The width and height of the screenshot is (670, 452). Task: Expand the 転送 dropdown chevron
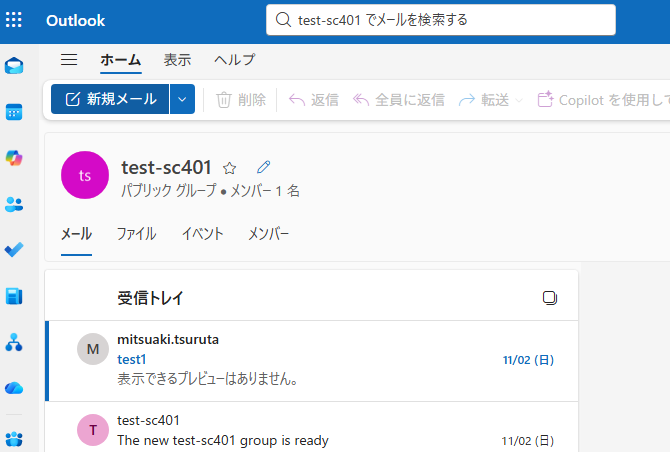tap(518, 100)
